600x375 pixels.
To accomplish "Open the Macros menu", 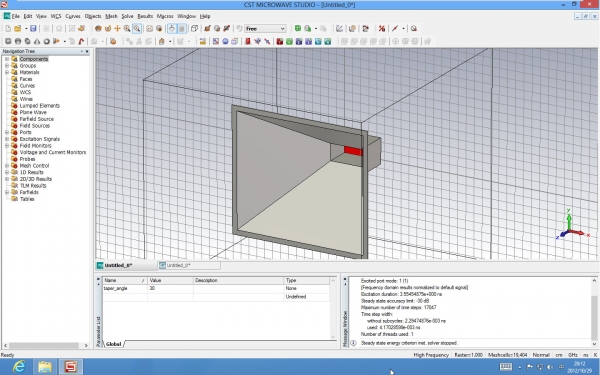I will [x=165, y=16].
